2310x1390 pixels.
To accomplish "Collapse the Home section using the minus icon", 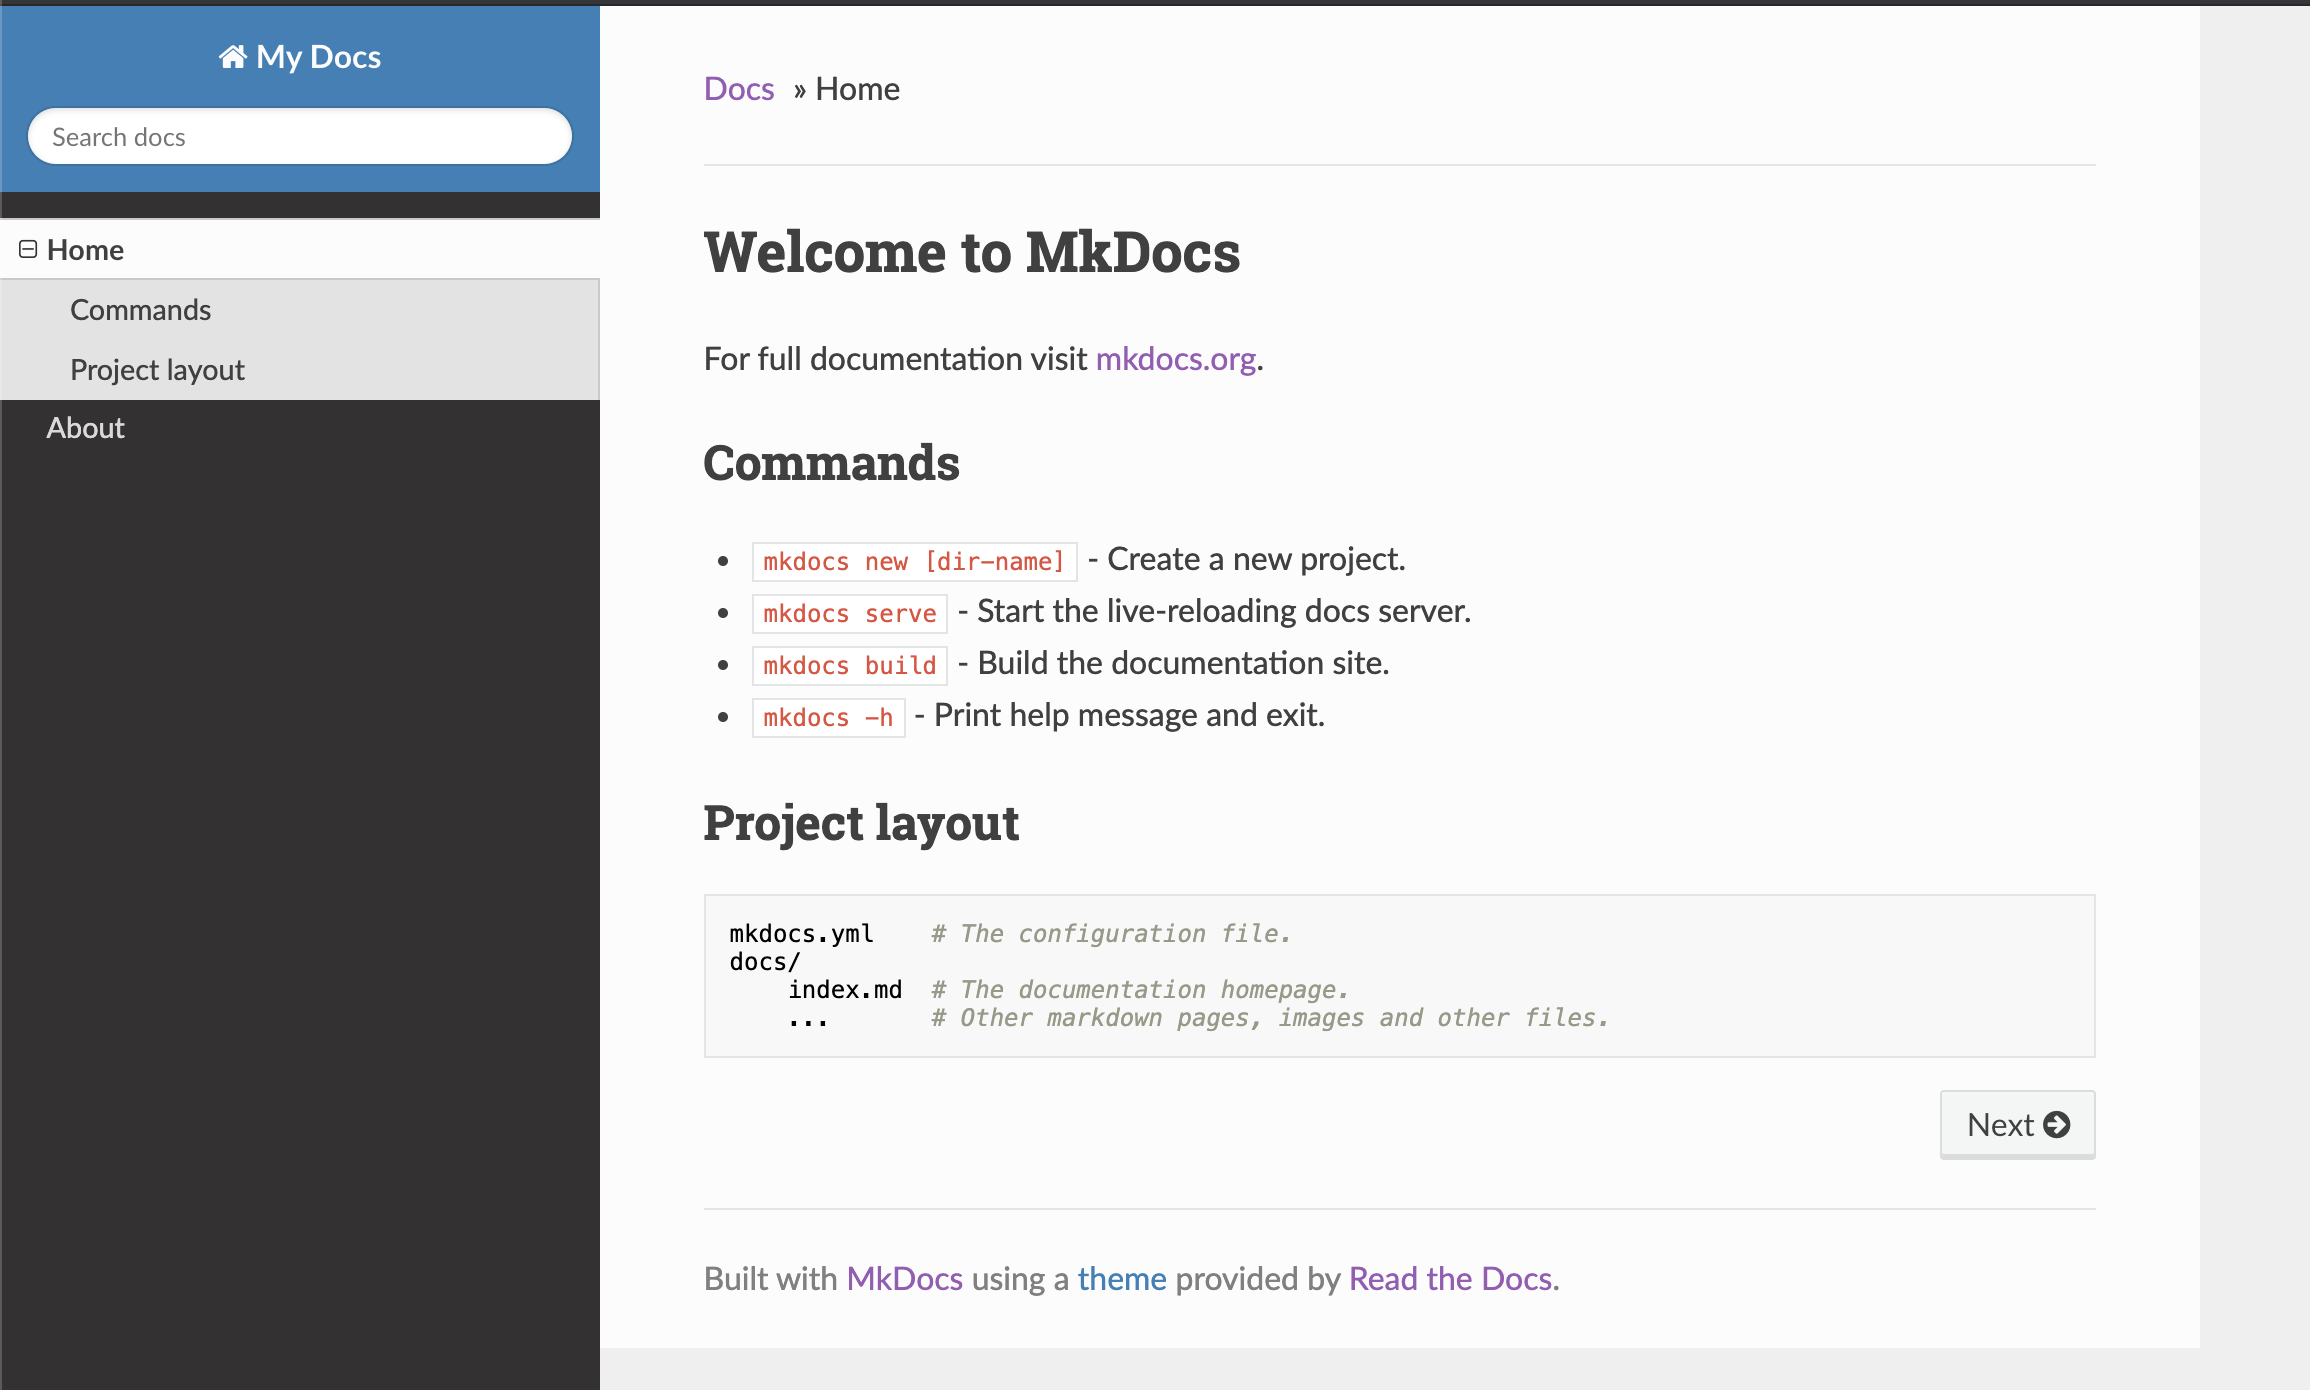I will point(28,249).
